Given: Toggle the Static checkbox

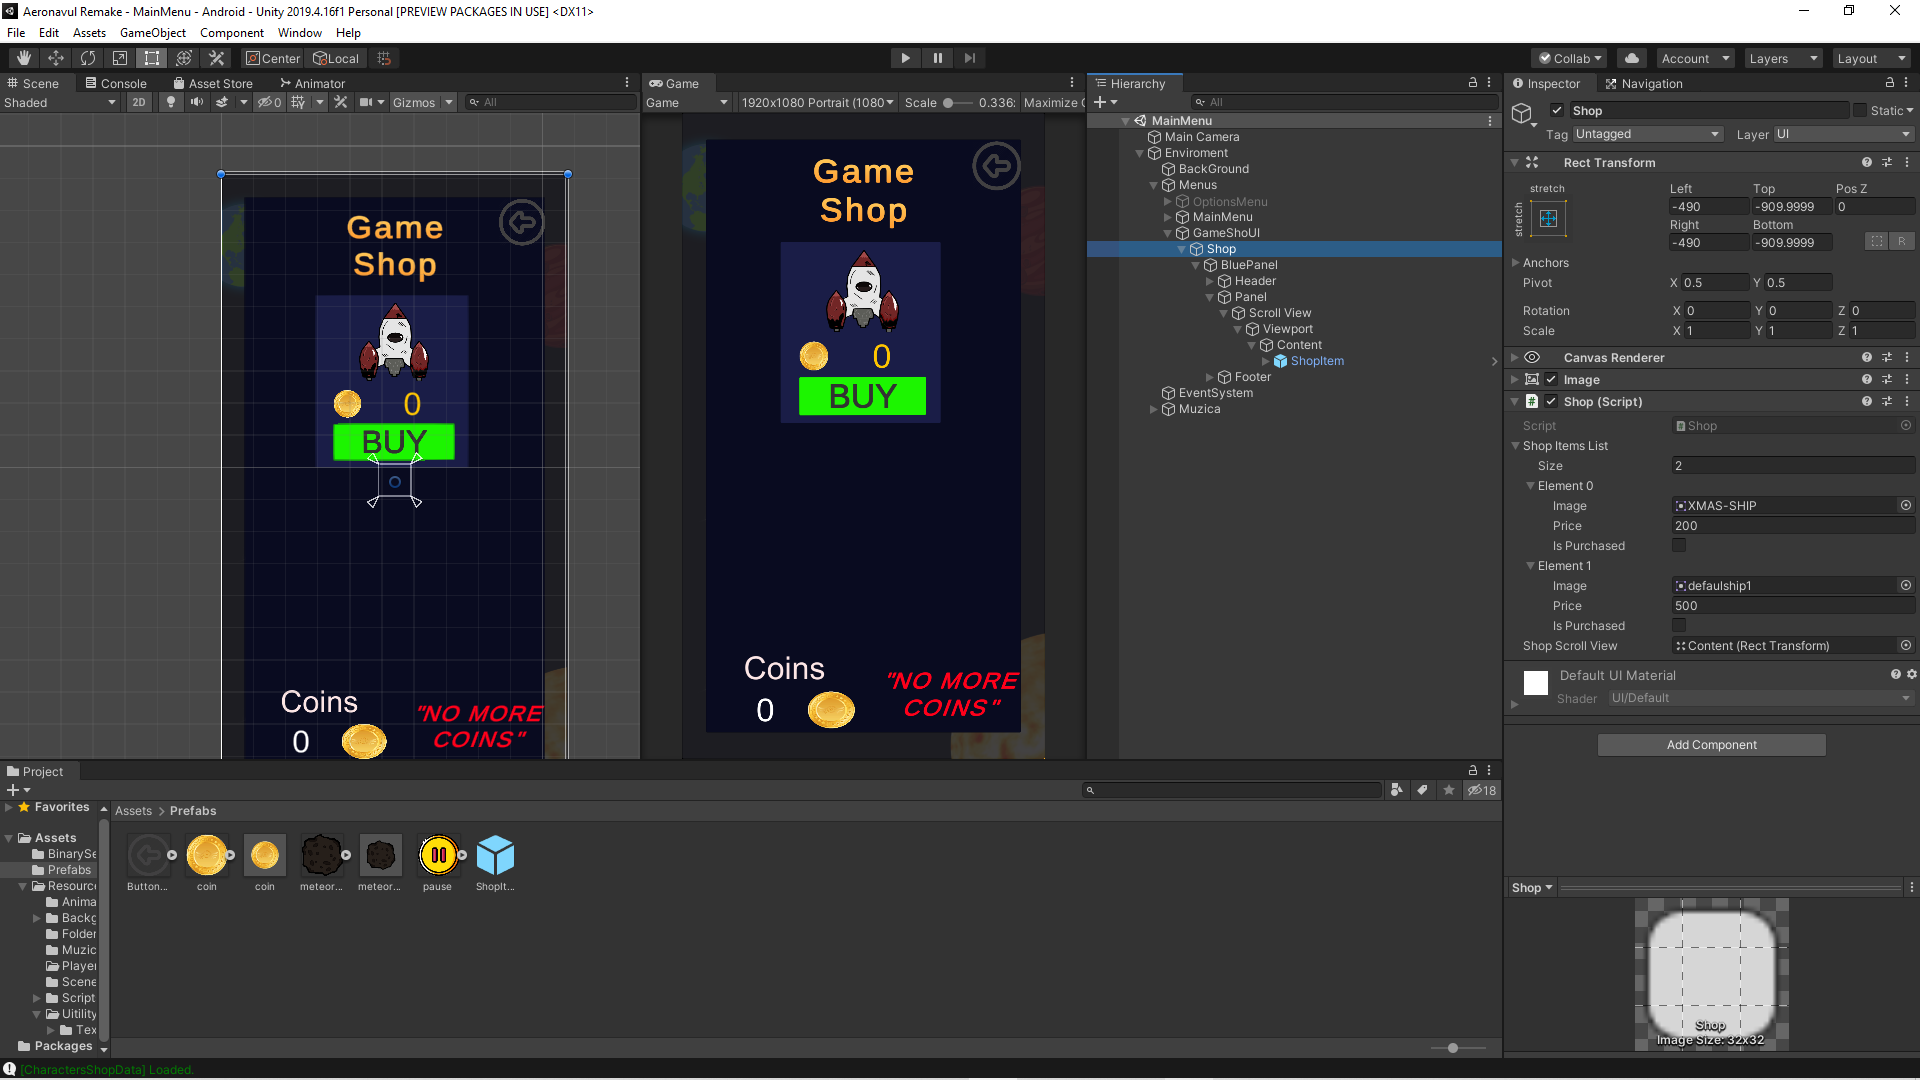Looking at the screenshot, I should (x=1860, y=111).
